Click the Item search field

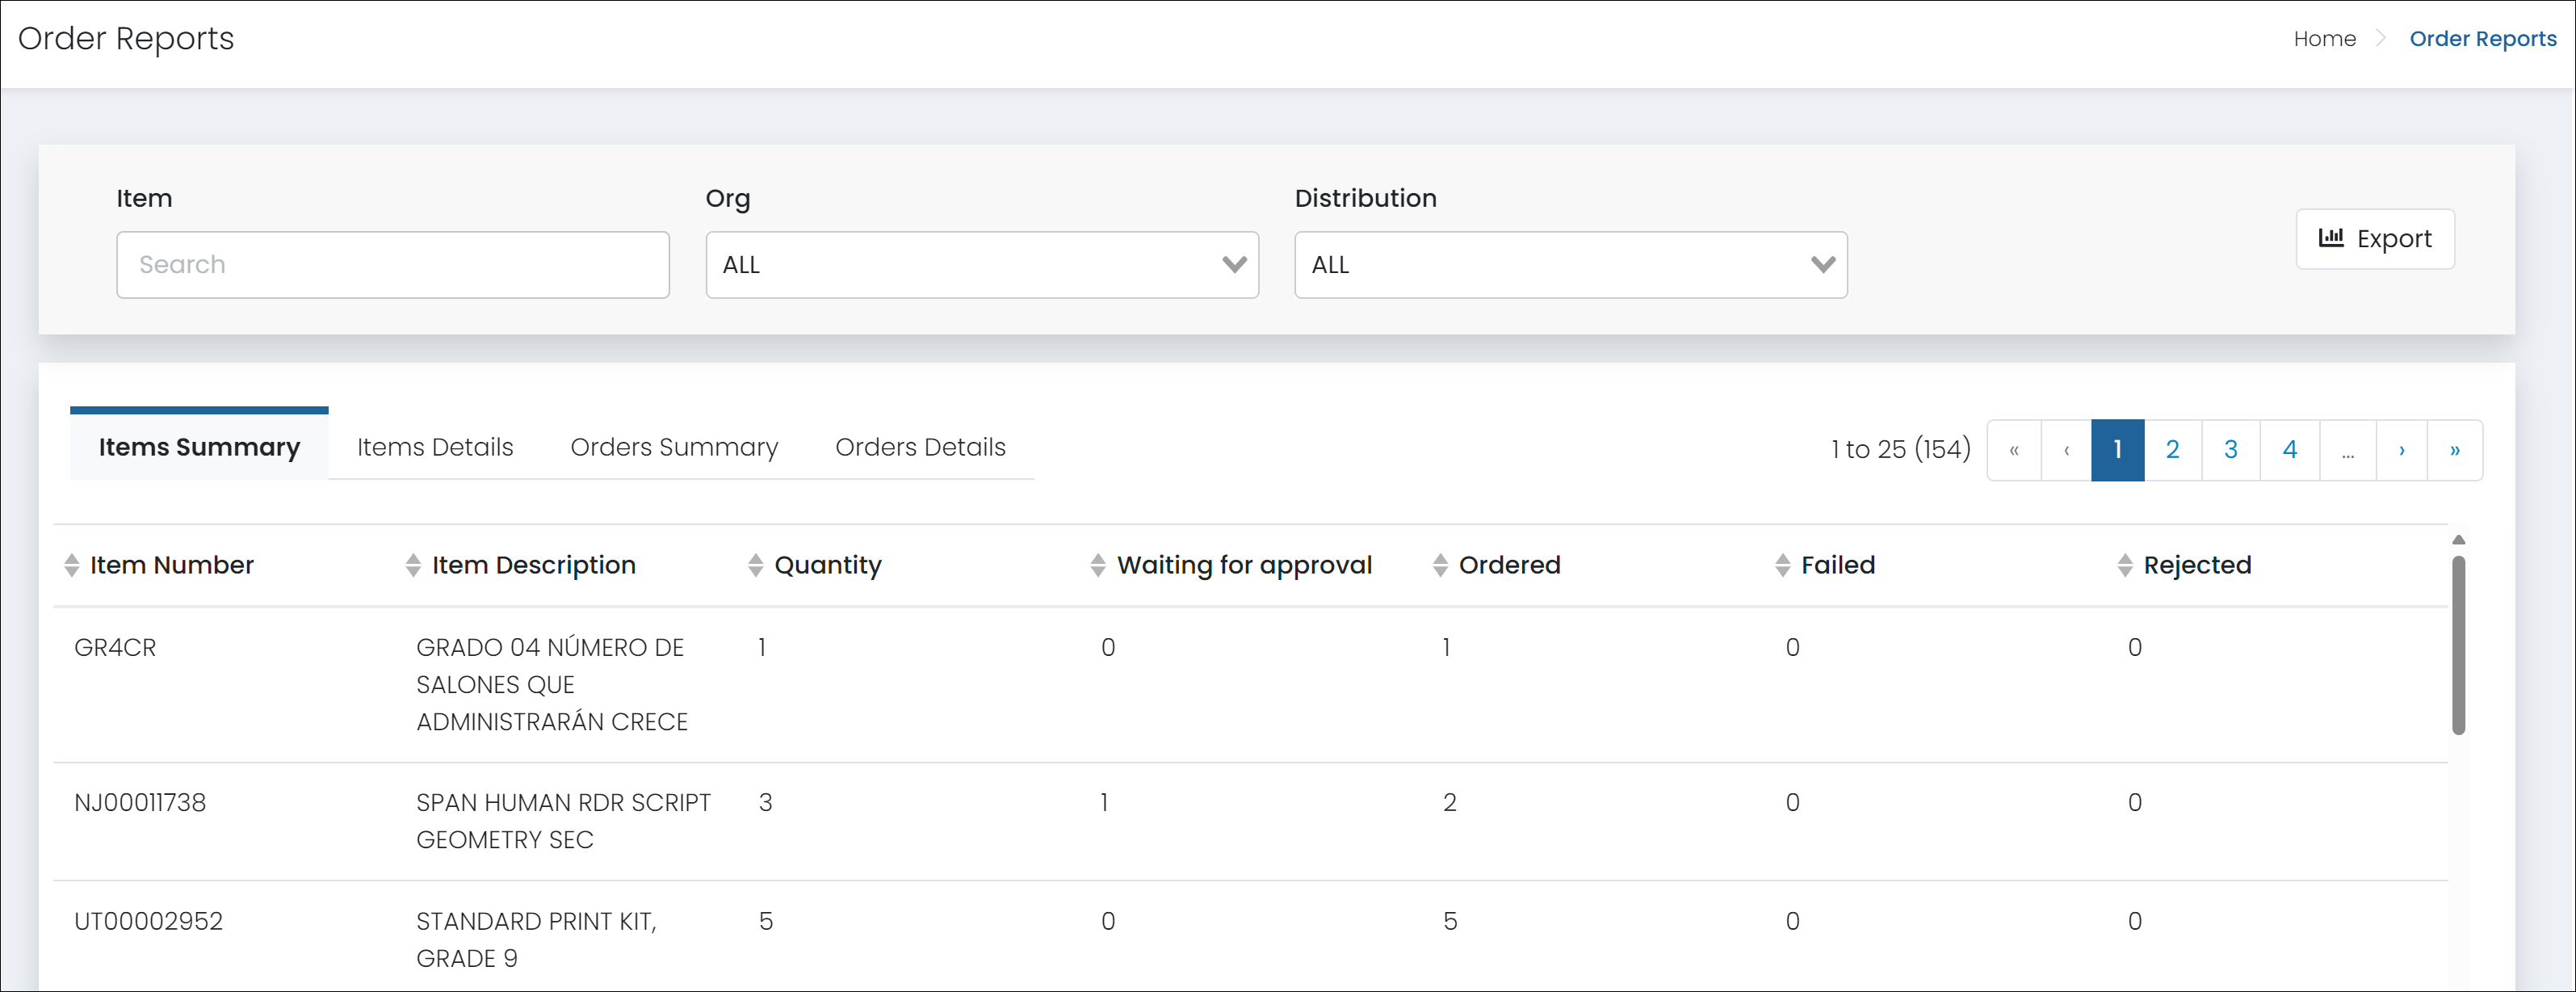click(x=392, y=264)
